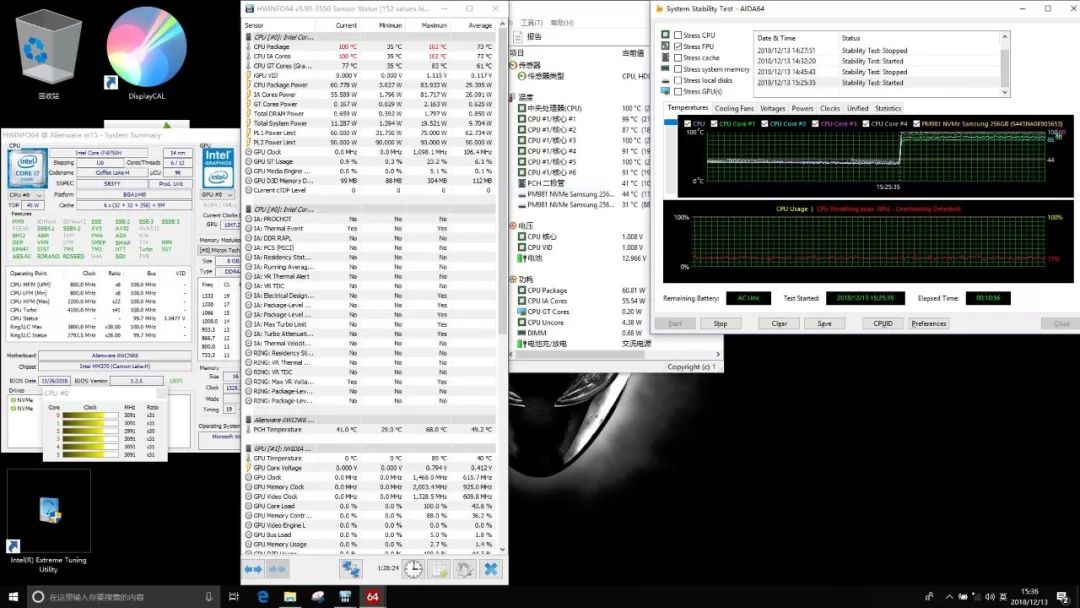1080x608 pixels.
Task: Open the CPU #0 selector dropdown
Action: (28, 195)
